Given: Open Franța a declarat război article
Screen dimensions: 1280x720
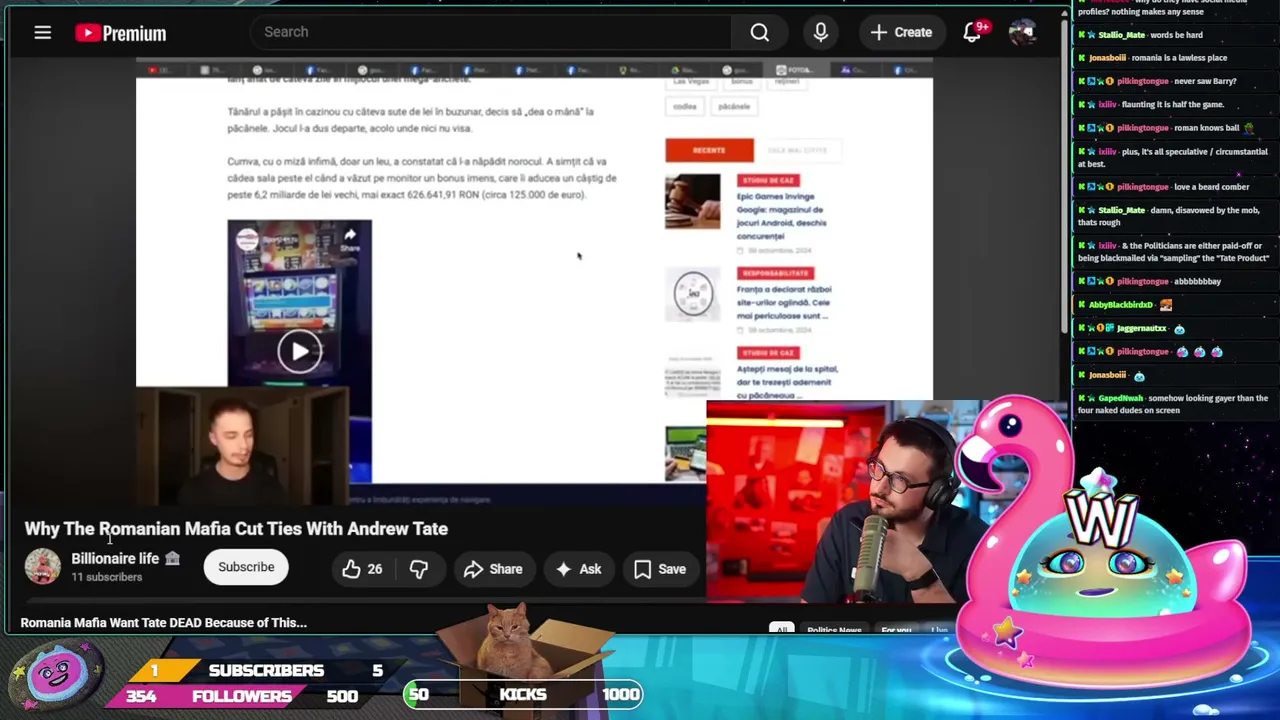Looking at the screenshot, I should tap(784, 302).
